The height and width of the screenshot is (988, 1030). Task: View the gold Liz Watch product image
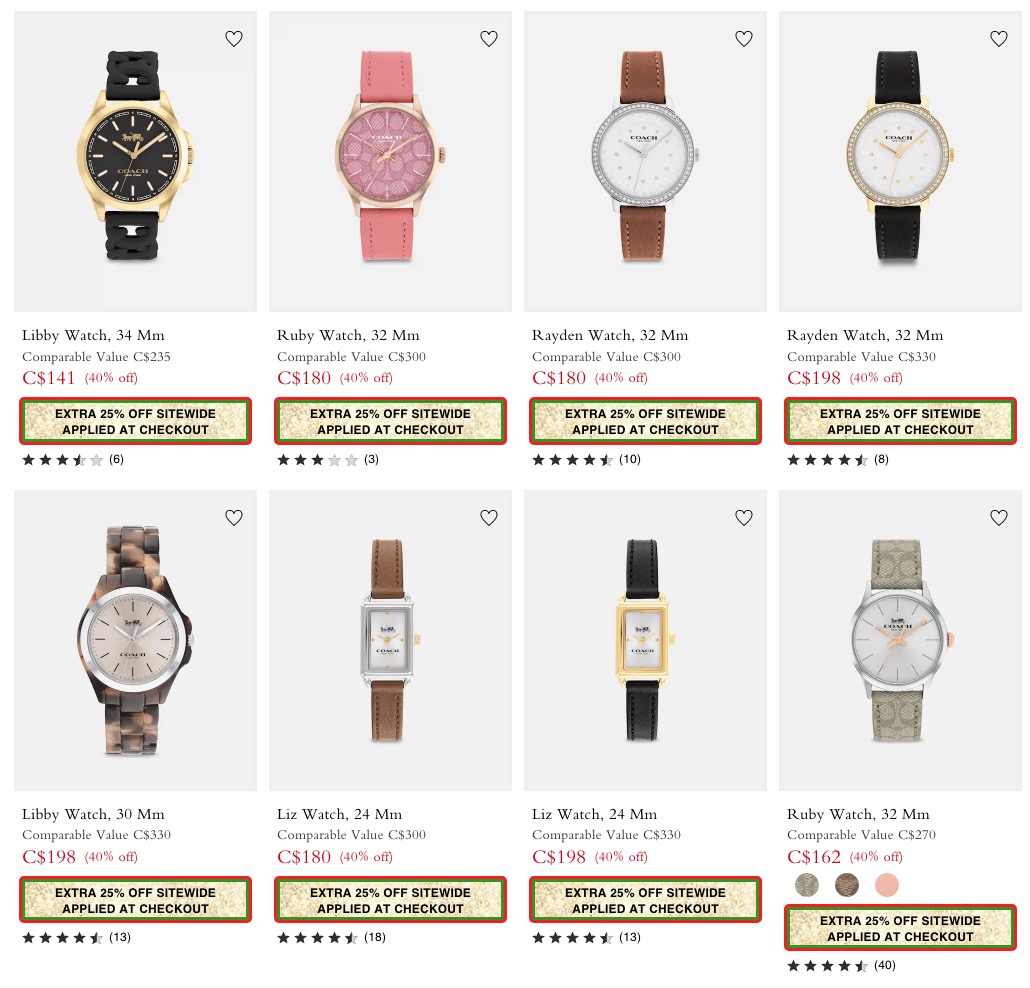pyautogui.click(x=645, y=640)
